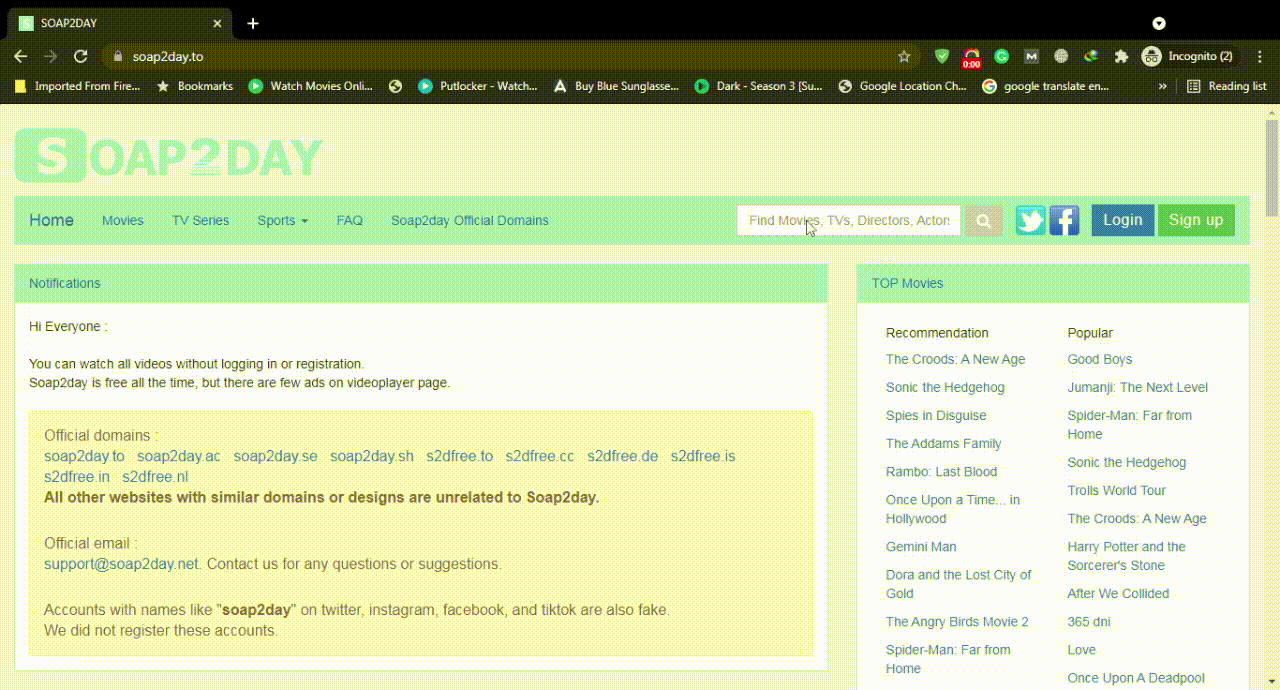Show more bookmarks chevron
Screen dimensions: 1280x690
pyautogui.click(x=1162, y=86)
